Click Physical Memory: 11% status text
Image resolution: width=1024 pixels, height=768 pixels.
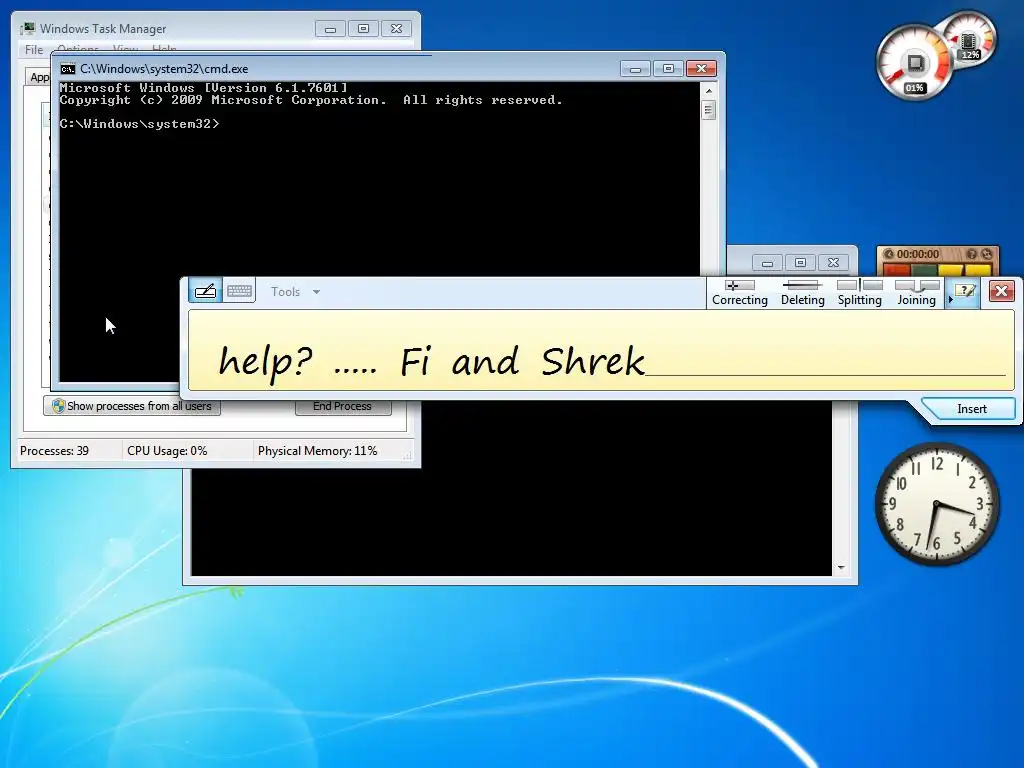(317, 451)
